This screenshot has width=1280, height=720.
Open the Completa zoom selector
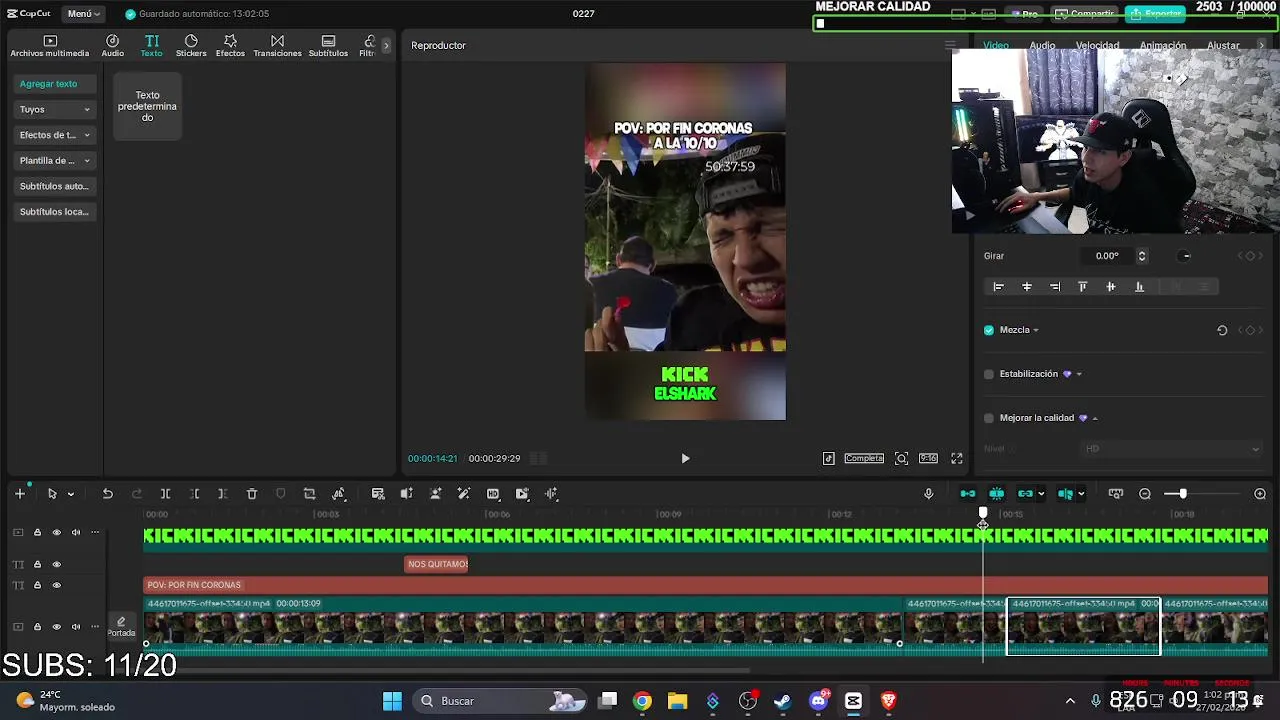(864, 458)
